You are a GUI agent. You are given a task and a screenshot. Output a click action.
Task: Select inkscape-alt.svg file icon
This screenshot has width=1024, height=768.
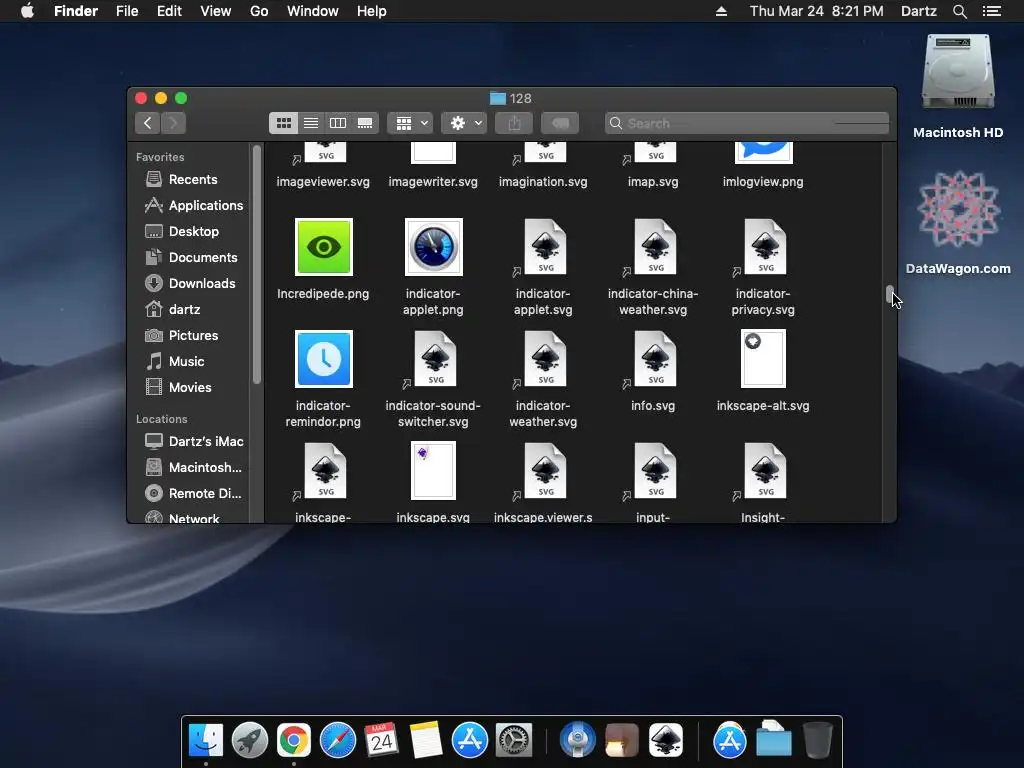coord(763,359)
